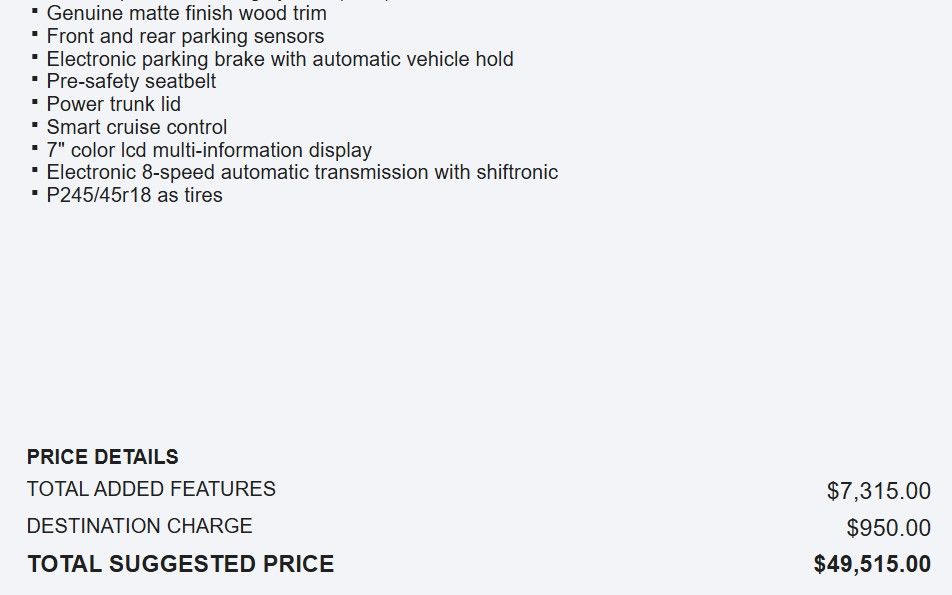This screenshot has height=595, width=952.
Task: Select the "Pre-safety seatbelt" list item
Action: [131, 82]
